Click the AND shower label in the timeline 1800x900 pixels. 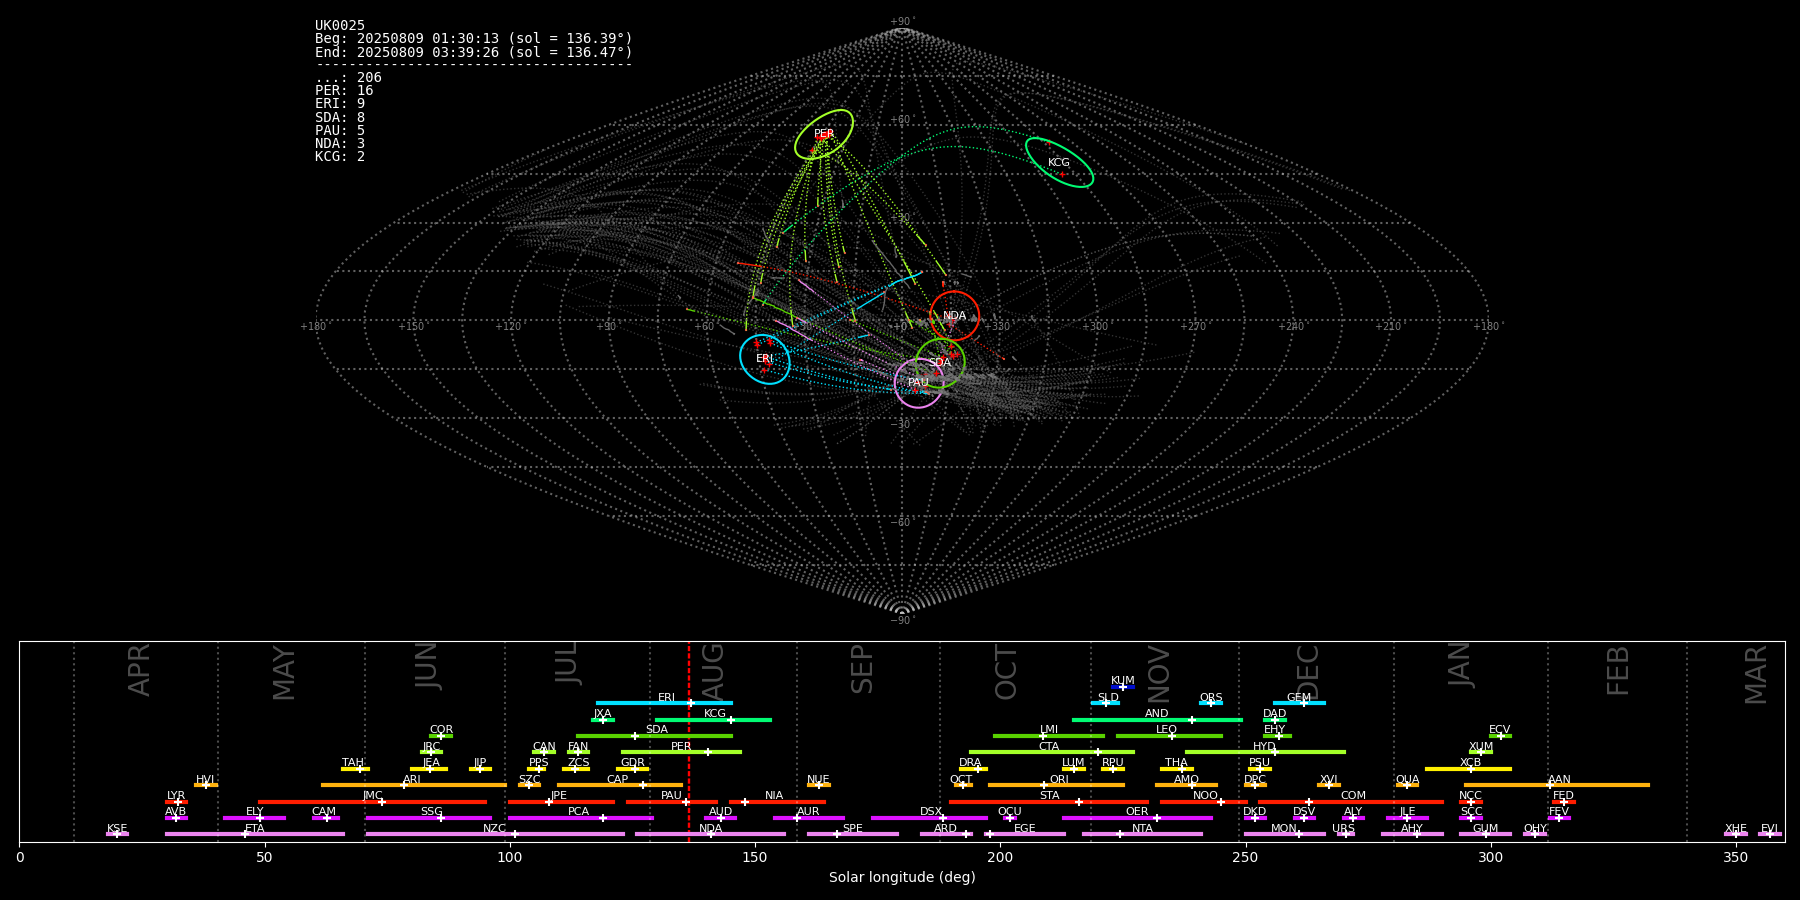click(x=1157, y=714)
